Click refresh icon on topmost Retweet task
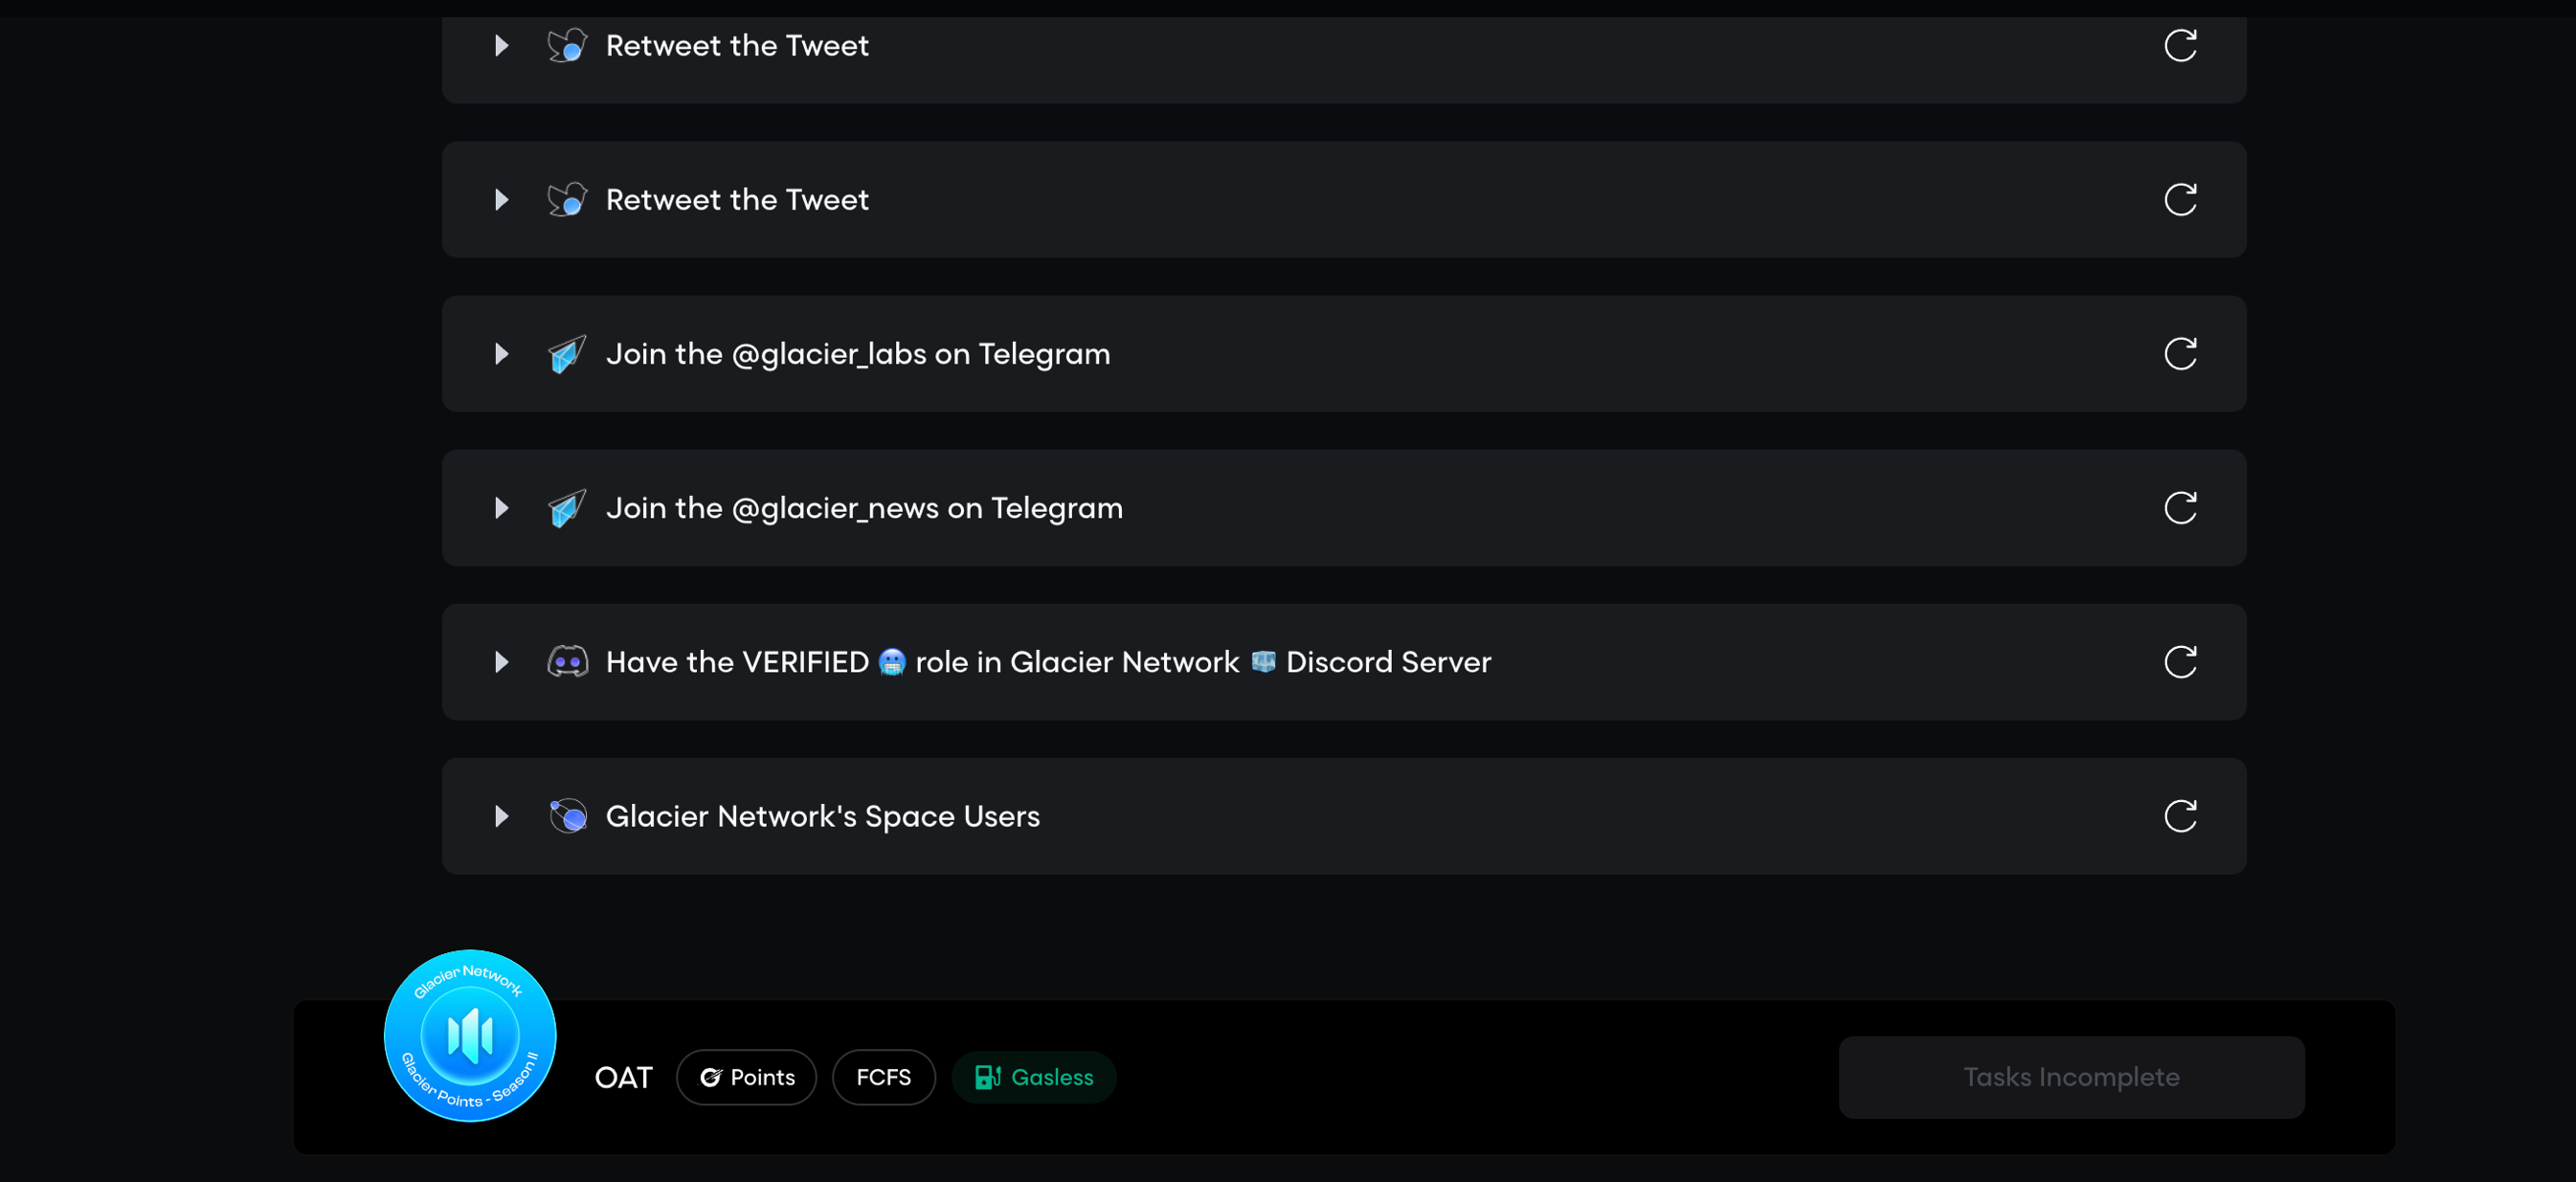 click(x=2180, y=46)
